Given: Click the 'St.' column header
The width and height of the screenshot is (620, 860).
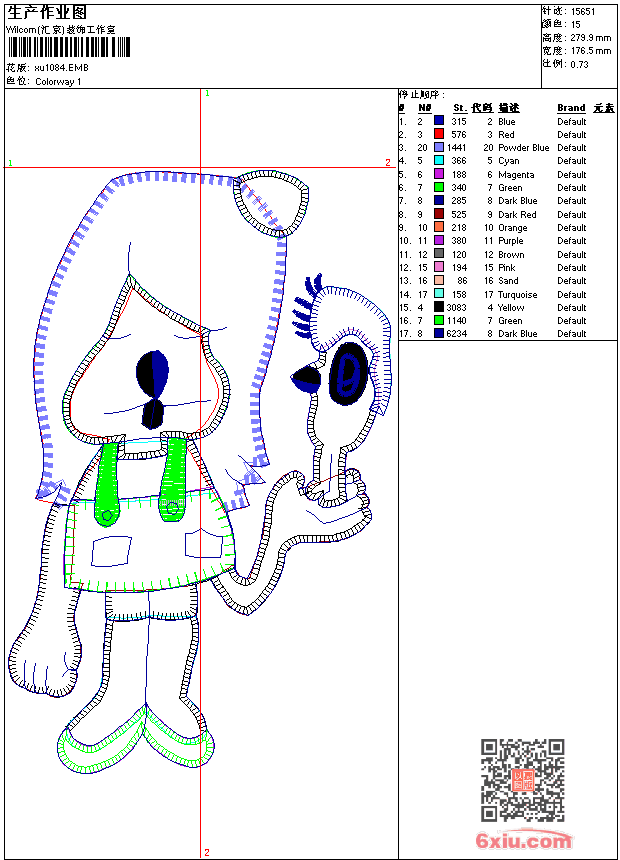Looking at the screenshot, I should 460,108.
